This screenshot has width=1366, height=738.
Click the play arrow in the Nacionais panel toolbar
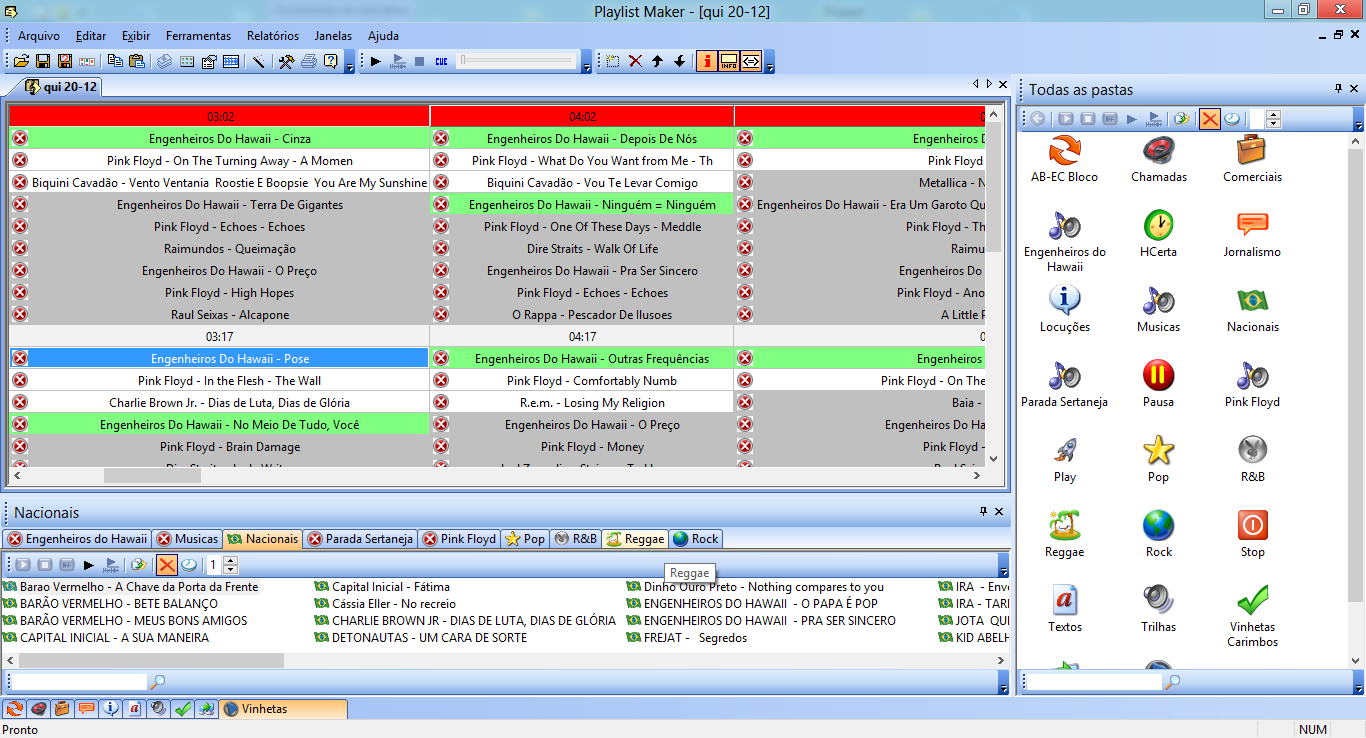(89, 565)
